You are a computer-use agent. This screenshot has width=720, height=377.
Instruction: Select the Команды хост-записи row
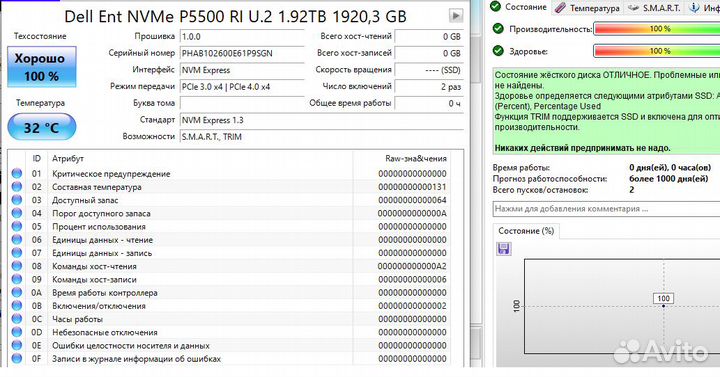click(230, 279)
